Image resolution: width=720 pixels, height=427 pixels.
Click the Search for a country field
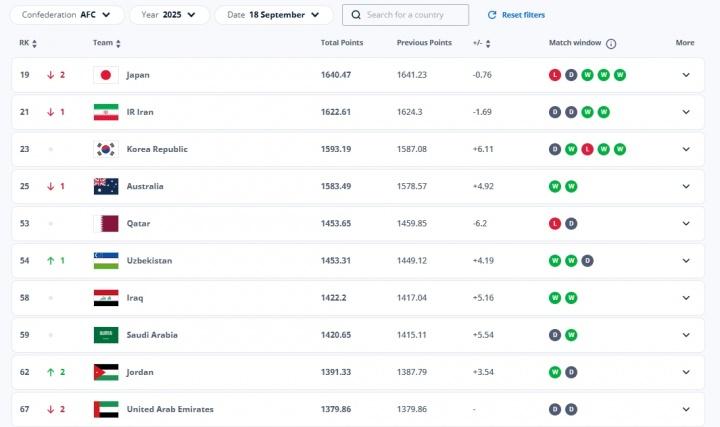coord(412,15)
